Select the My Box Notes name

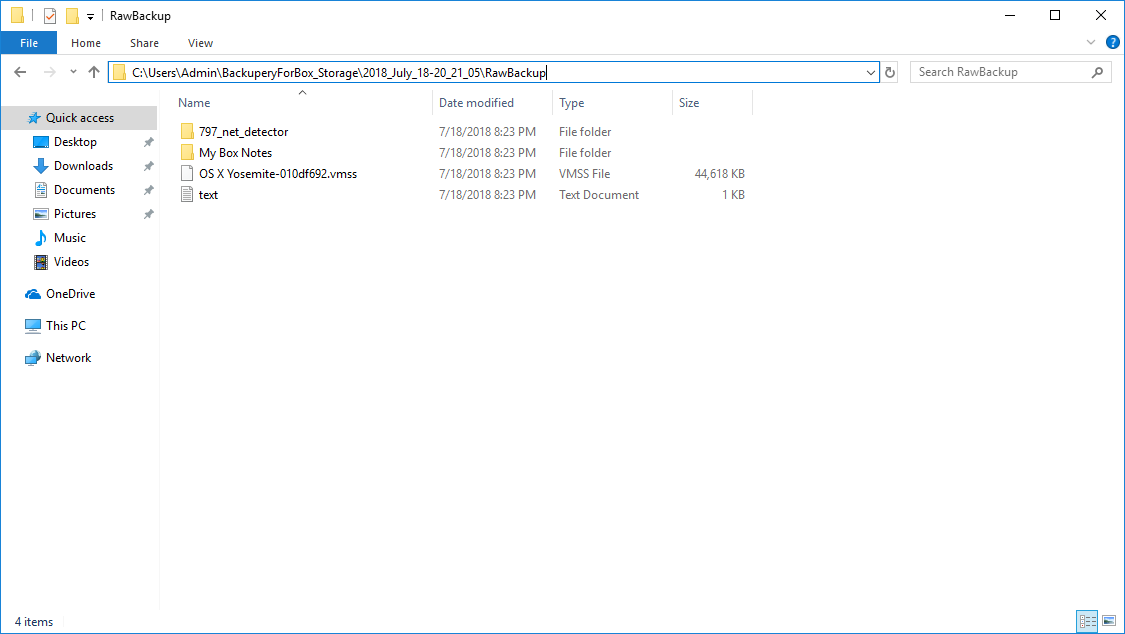tap(235, 153)
